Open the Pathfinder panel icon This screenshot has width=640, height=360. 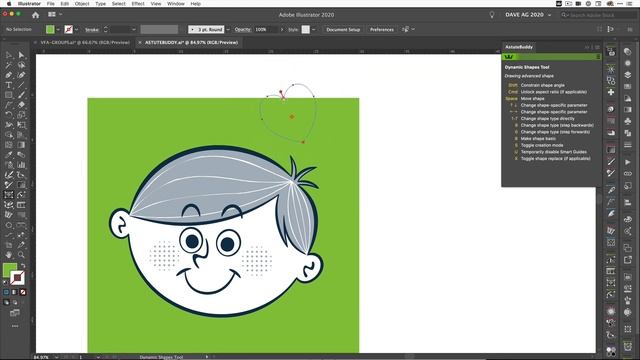(628, 133)
